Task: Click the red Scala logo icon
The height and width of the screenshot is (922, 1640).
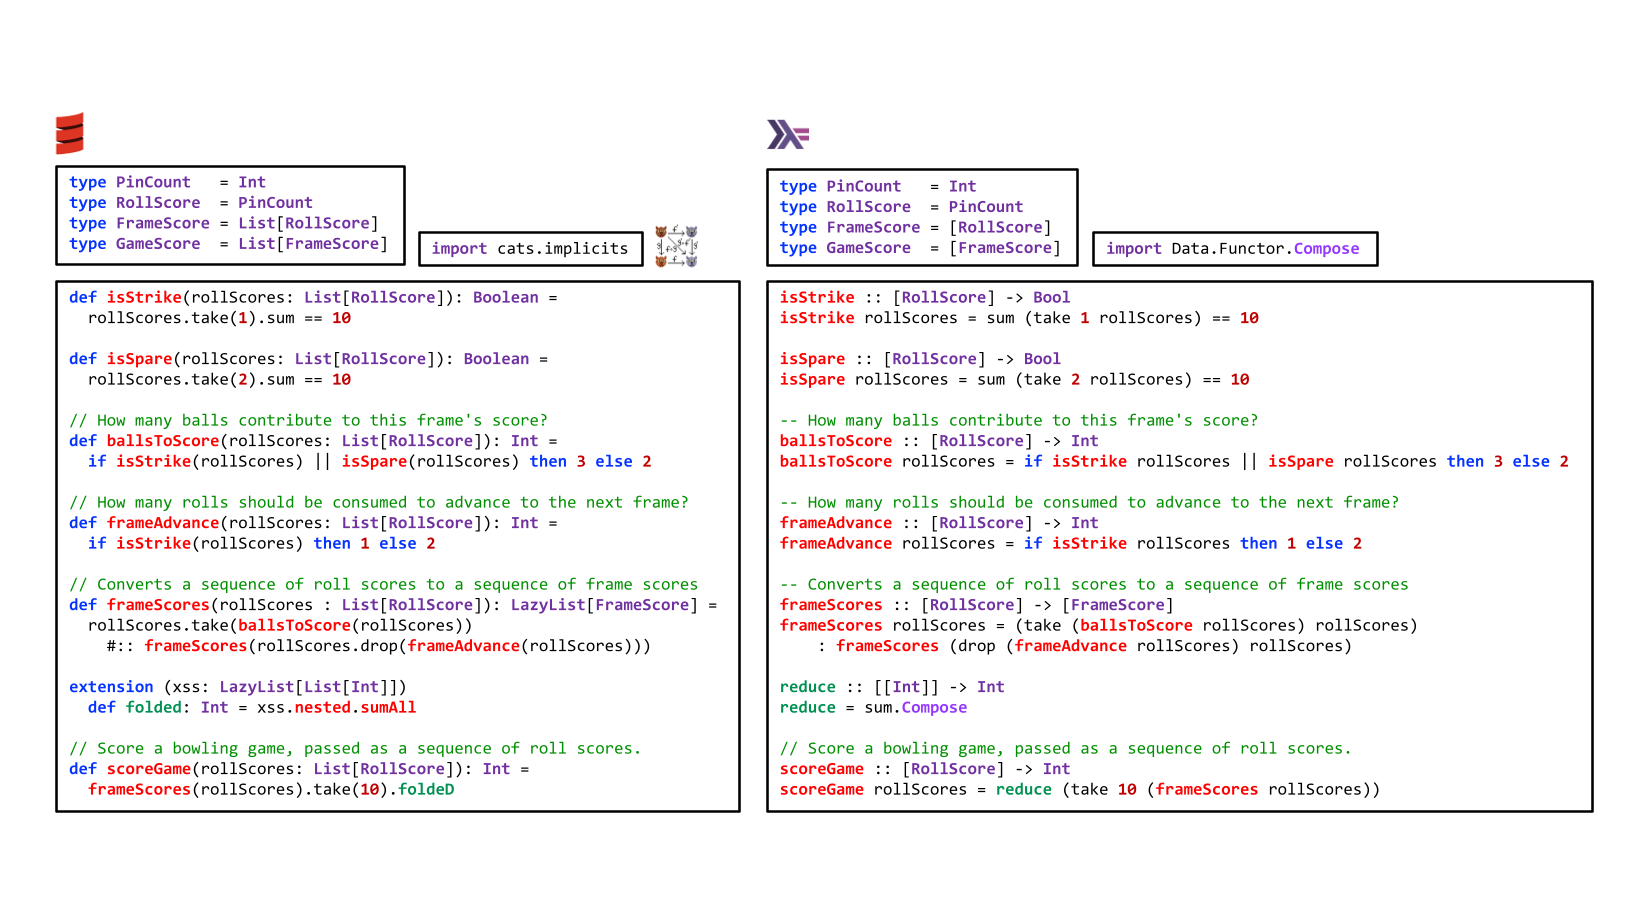Action: point(70,133)
